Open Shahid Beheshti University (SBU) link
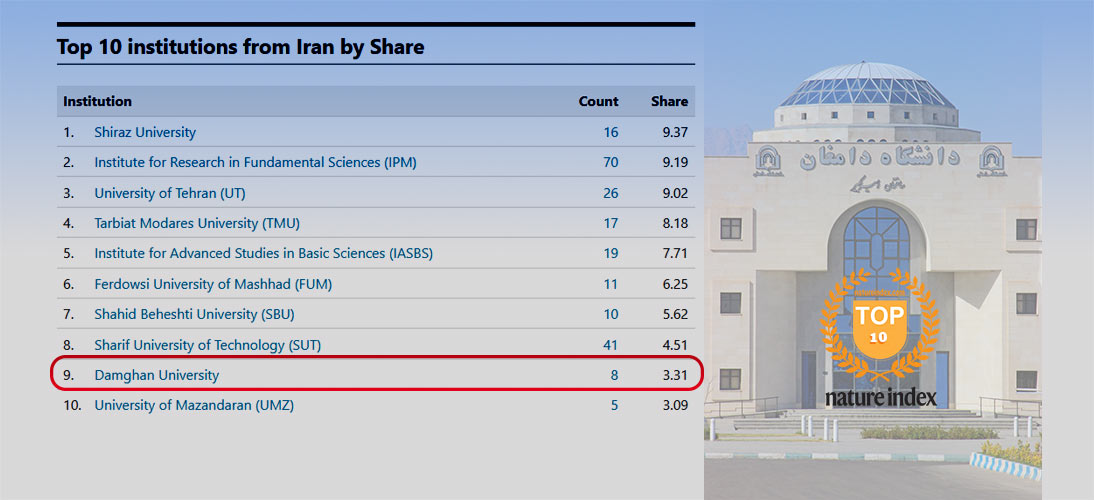Screen dimensions: 1094x500 [195, 315]
